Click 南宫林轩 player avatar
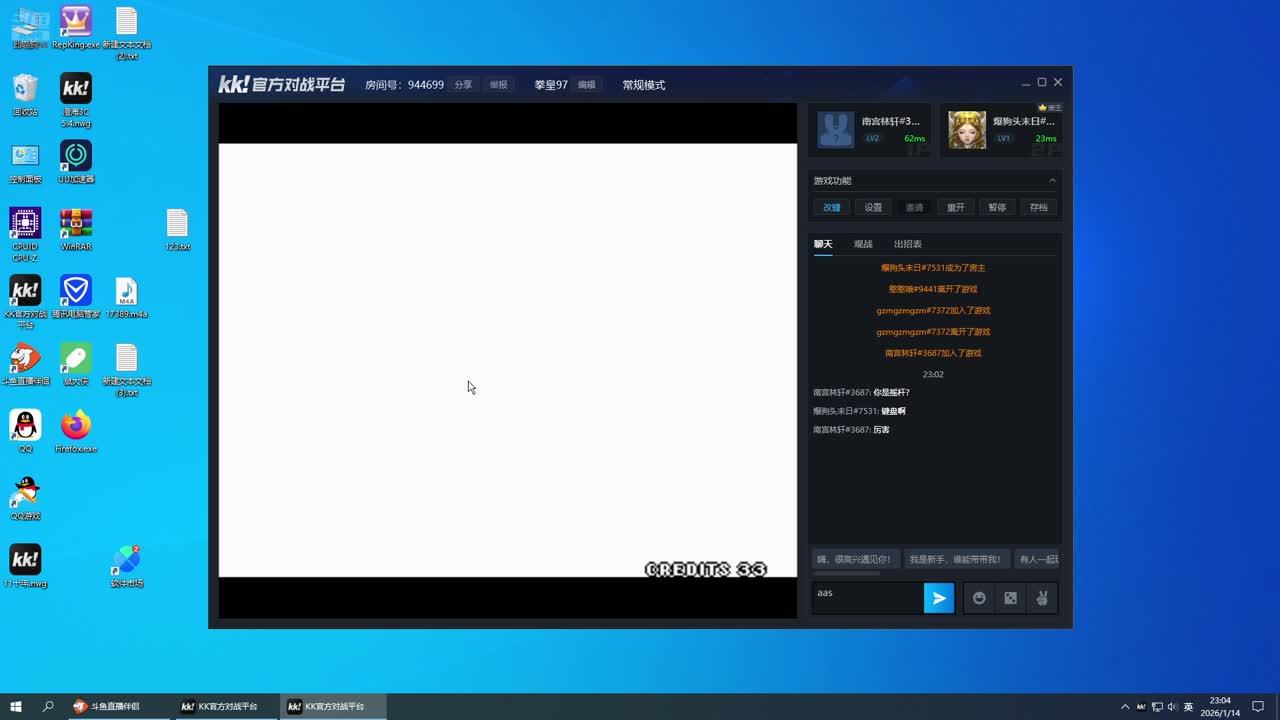 836,130
